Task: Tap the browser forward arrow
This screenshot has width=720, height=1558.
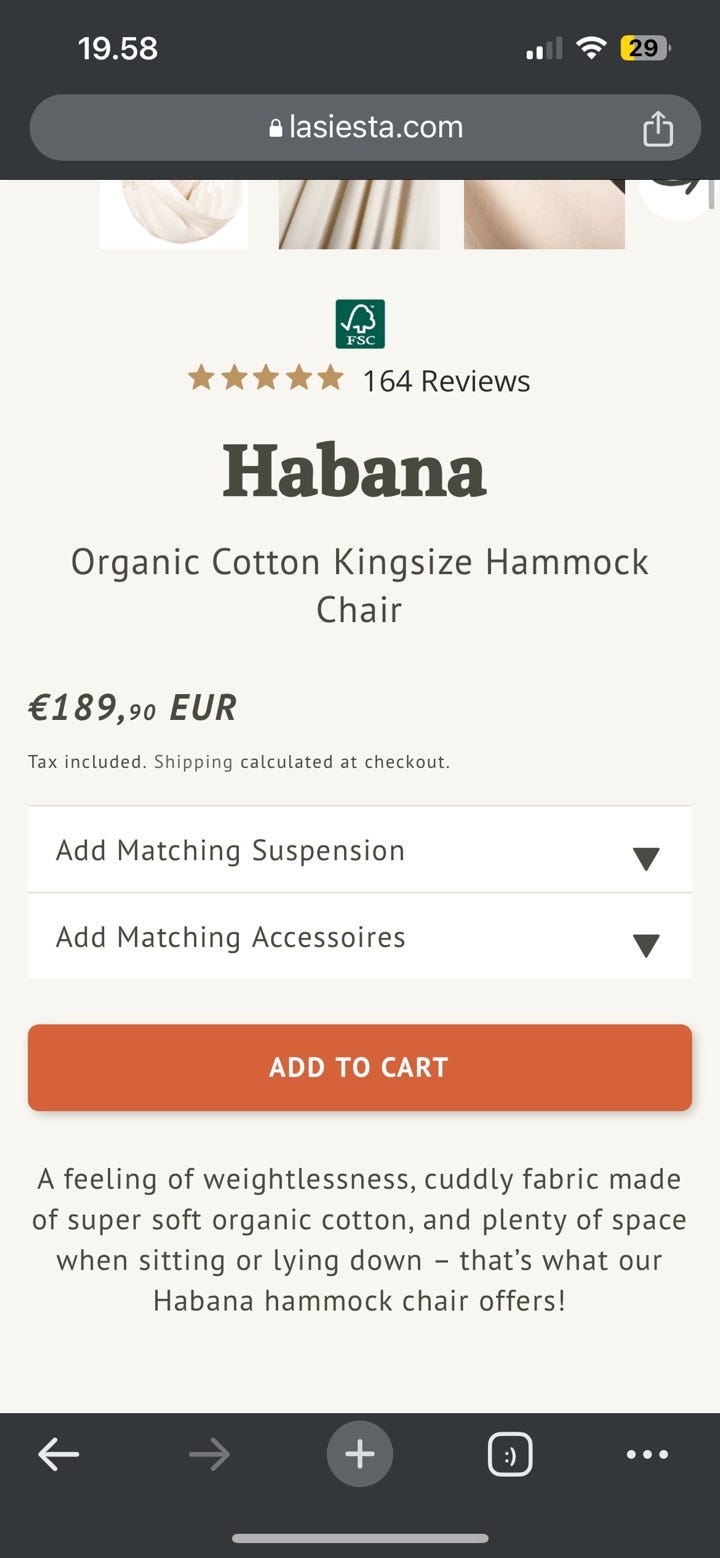Action: [209, 1454]
